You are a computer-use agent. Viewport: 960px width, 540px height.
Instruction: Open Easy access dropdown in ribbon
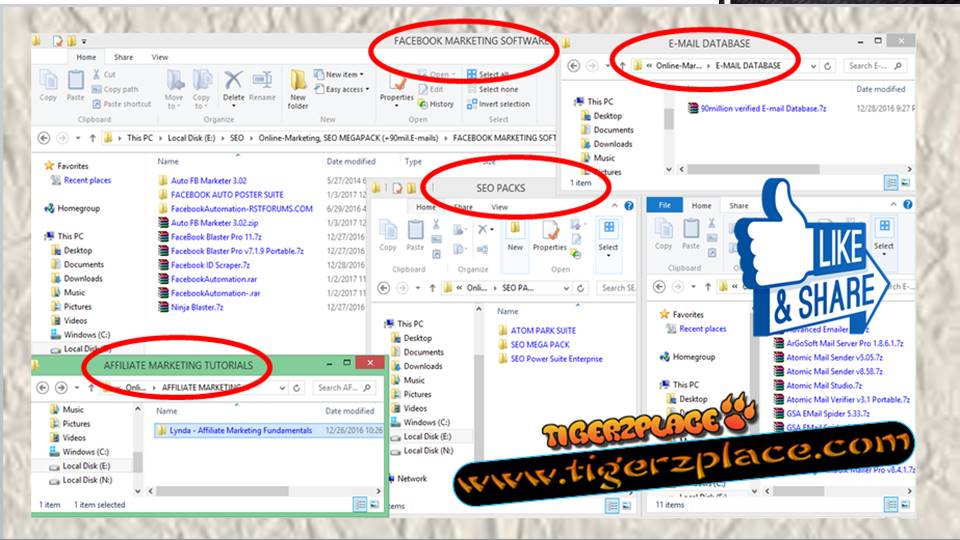pyautogui.click(x=342, y=89)
